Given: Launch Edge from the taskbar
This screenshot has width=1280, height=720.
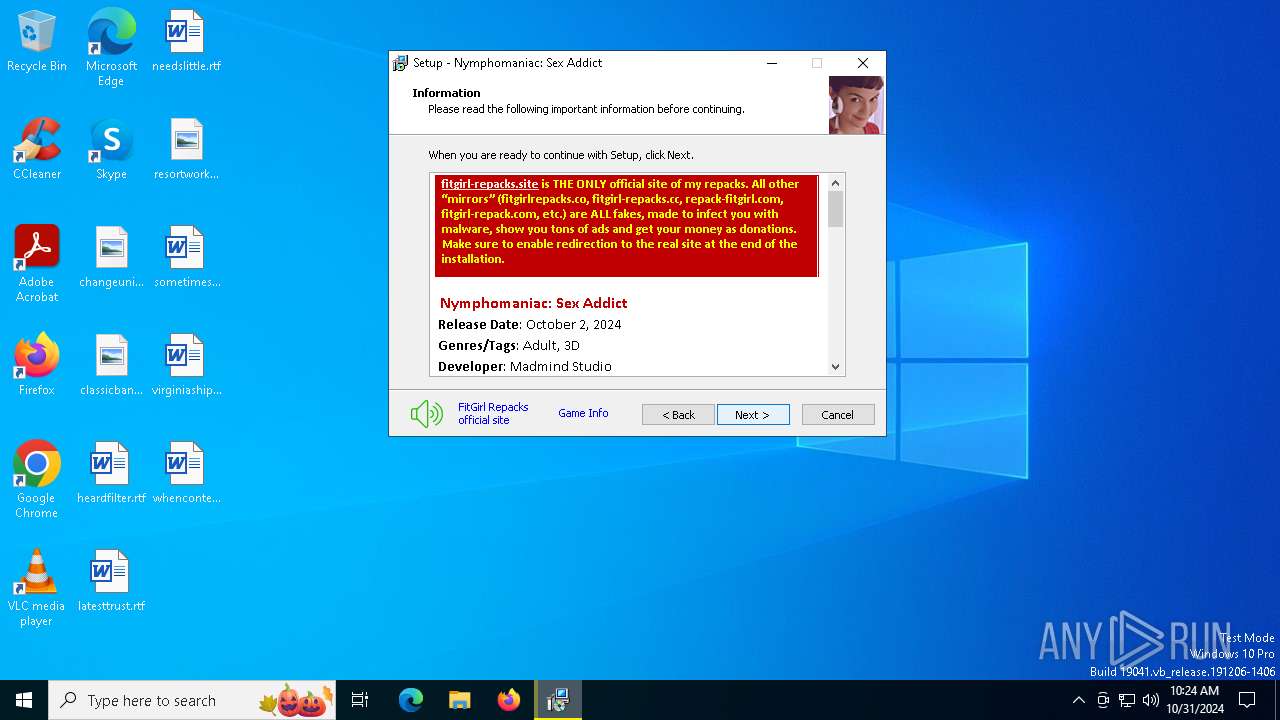Looking at the screenshot, I should [411, 700].
